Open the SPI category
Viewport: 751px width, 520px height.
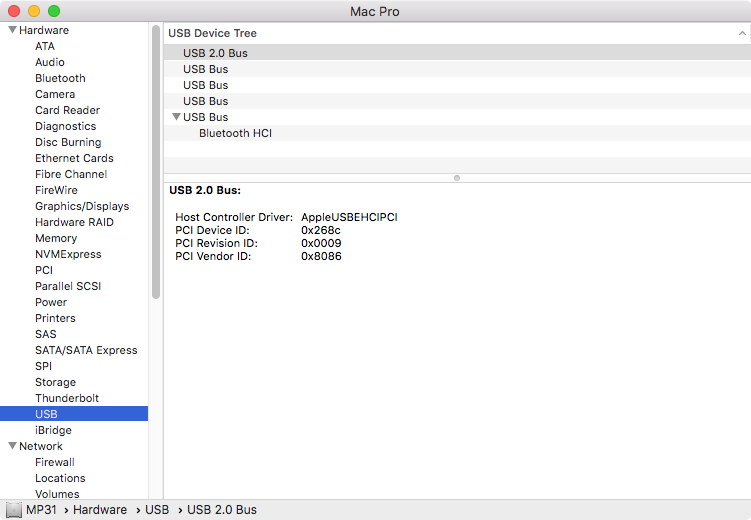43,366
